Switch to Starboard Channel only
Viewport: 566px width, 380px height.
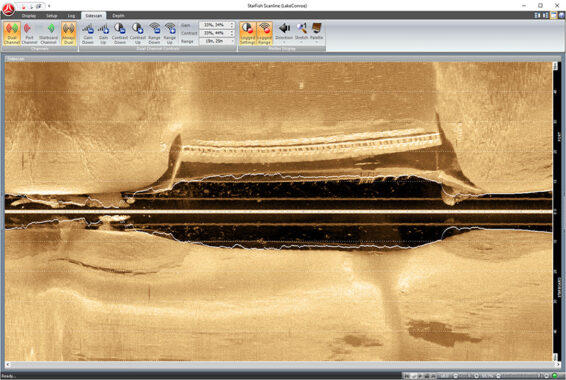click(48, 33)
